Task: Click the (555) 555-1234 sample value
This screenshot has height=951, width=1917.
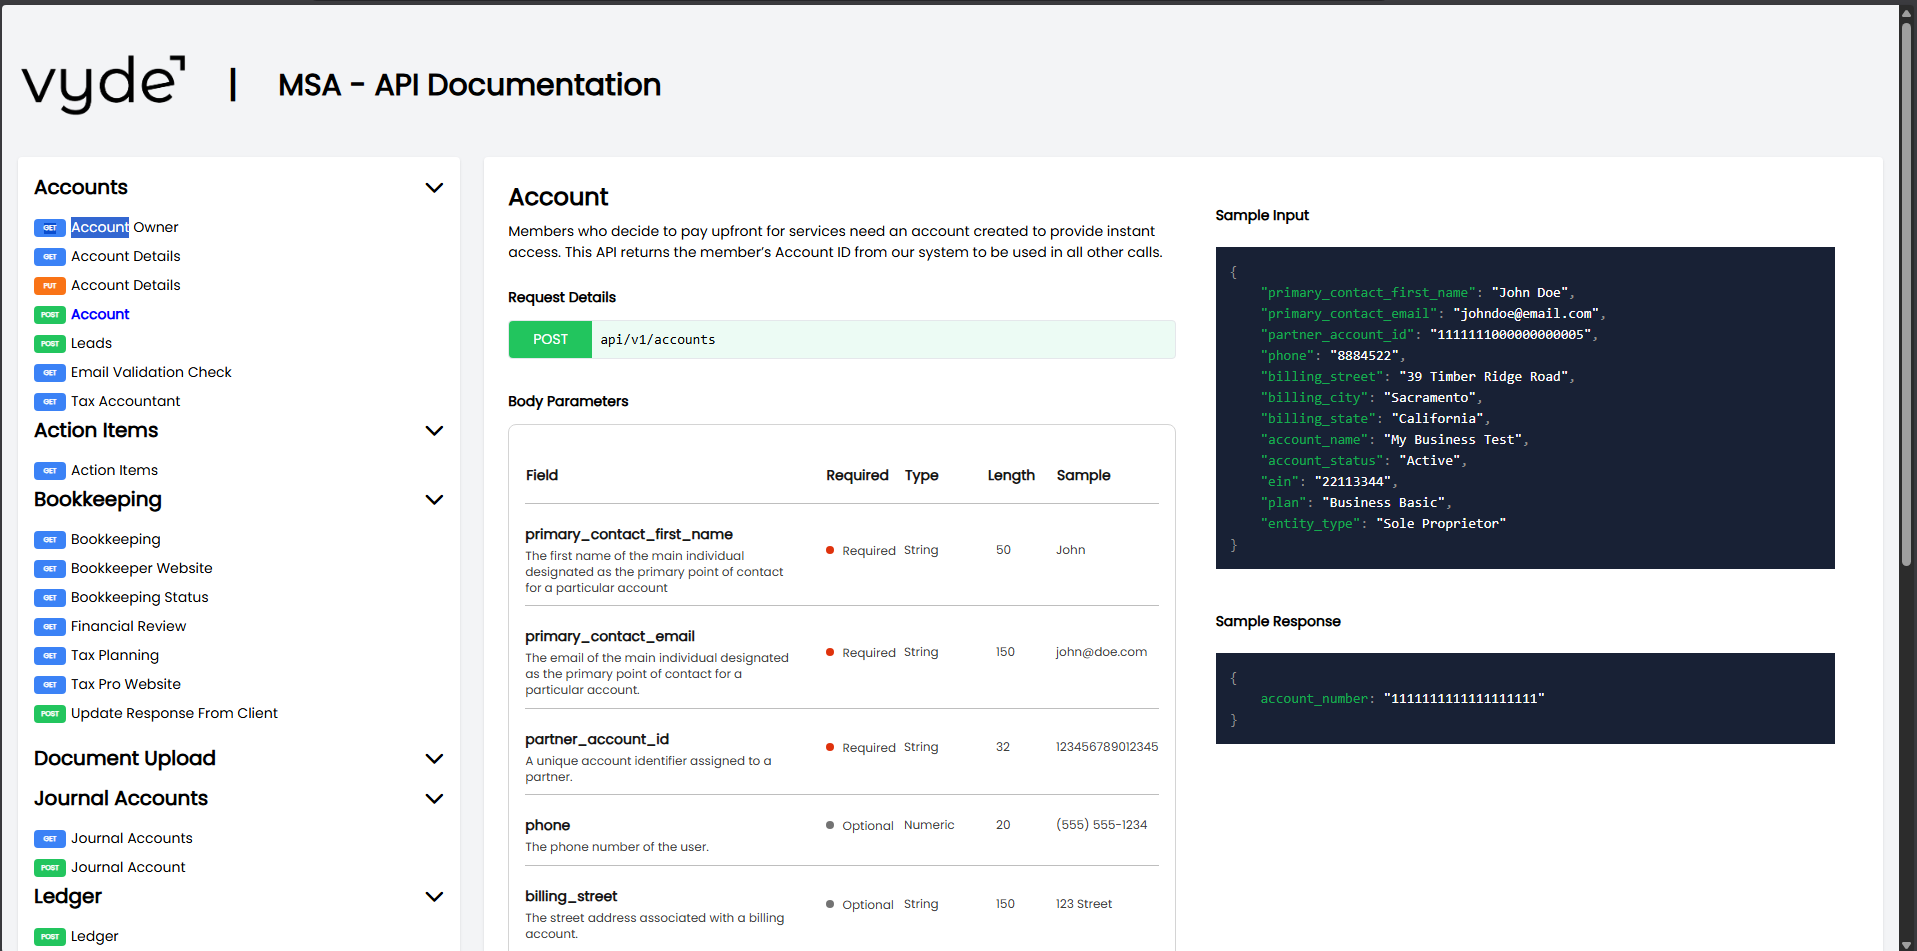Action: click(1102, 825)
